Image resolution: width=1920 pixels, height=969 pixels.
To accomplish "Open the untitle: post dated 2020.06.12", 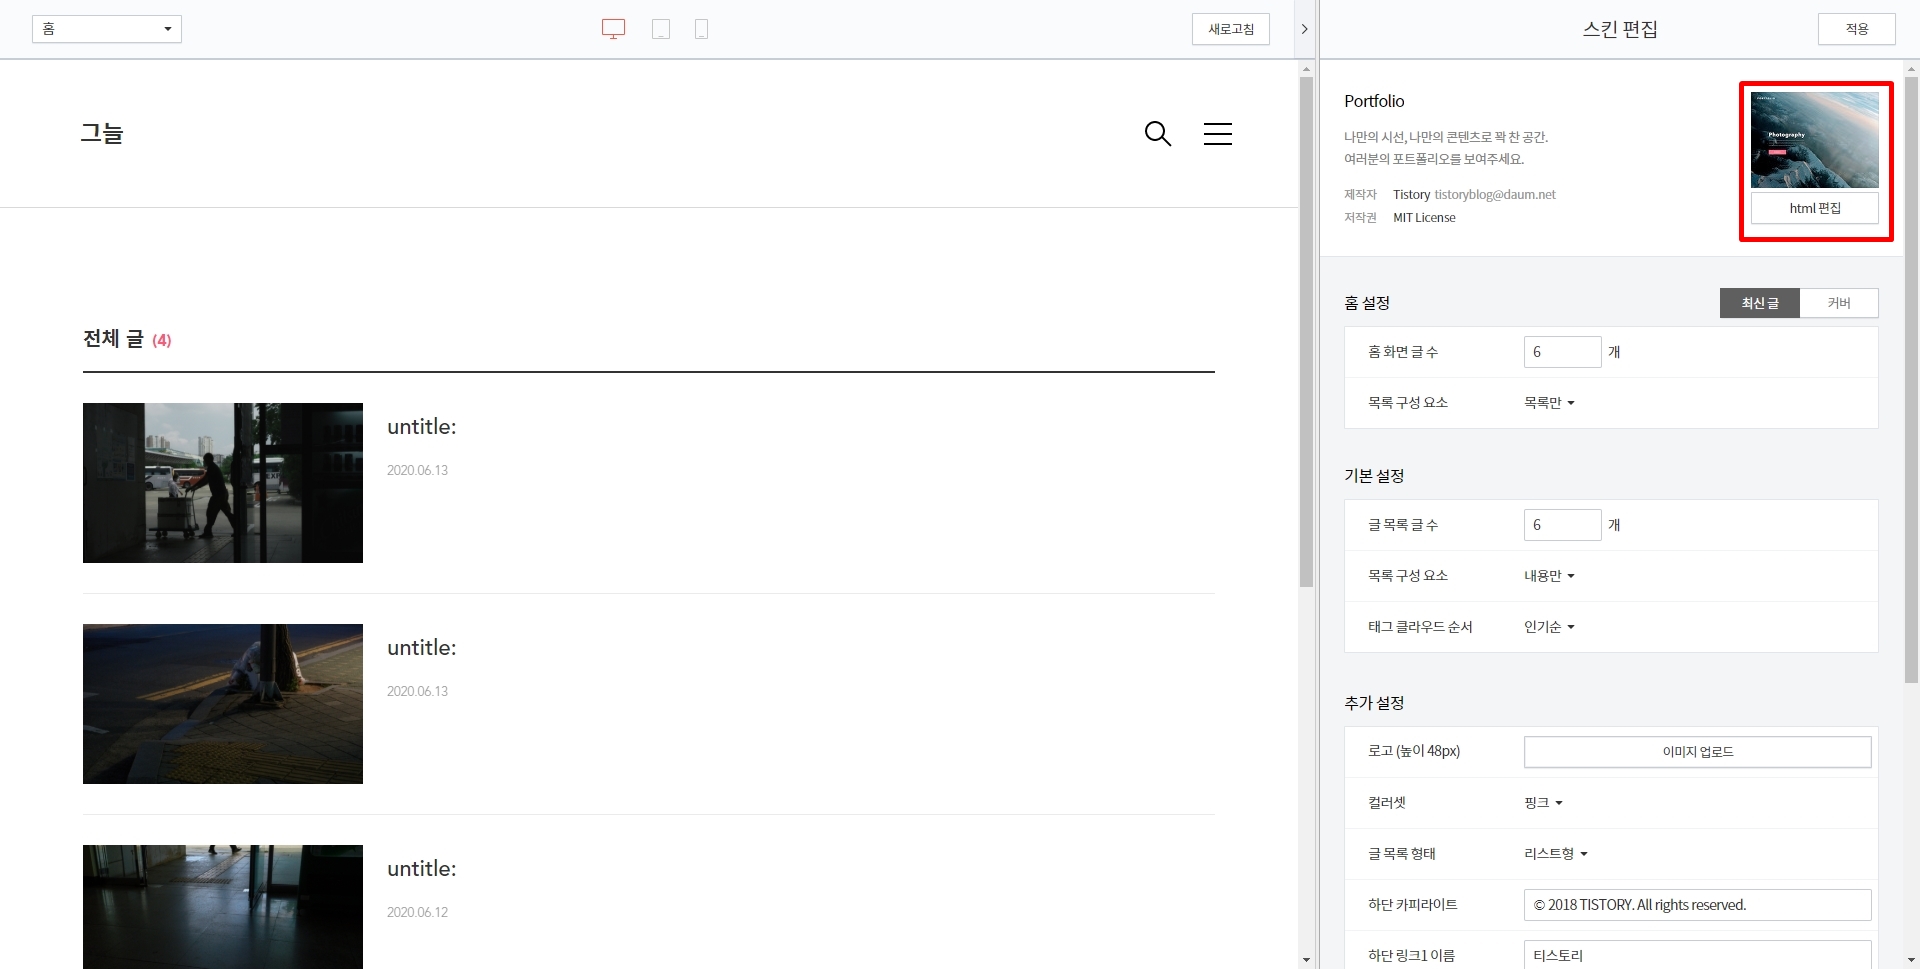I will point(421,869).
